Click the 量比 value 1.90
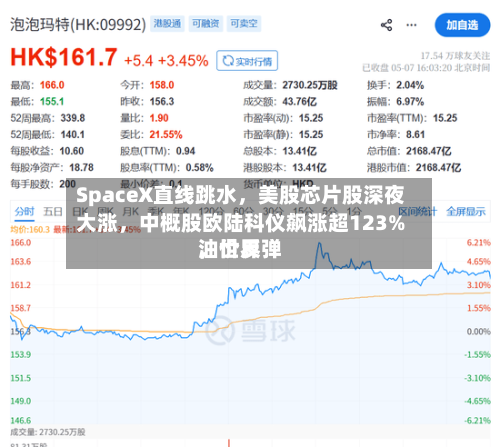Viewport: 500px width, 447px height. [x=159, y=118]
